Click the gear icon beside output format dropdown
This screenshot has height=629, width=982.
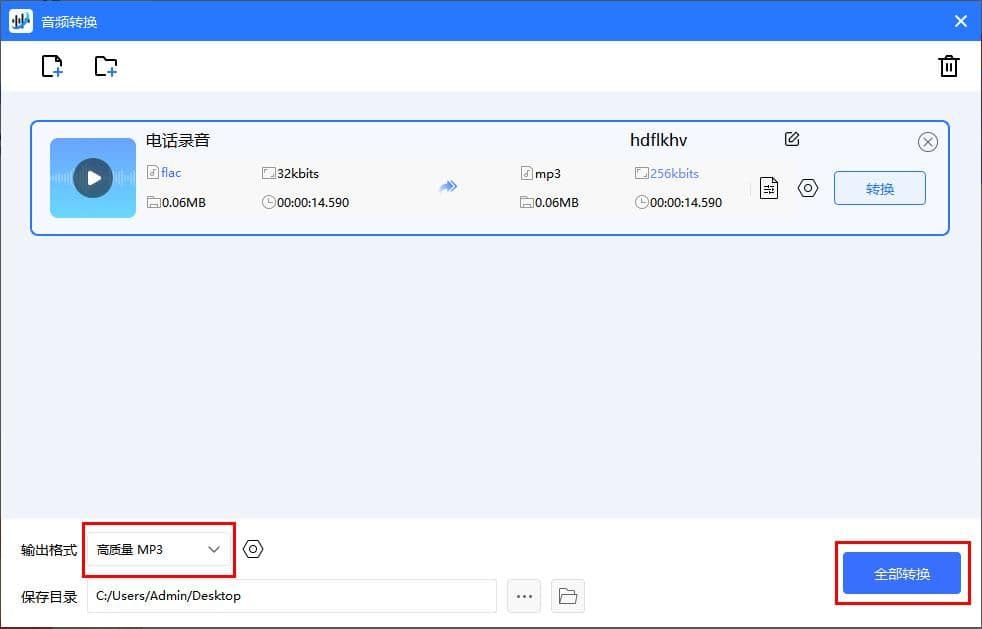tap(253, 548)
